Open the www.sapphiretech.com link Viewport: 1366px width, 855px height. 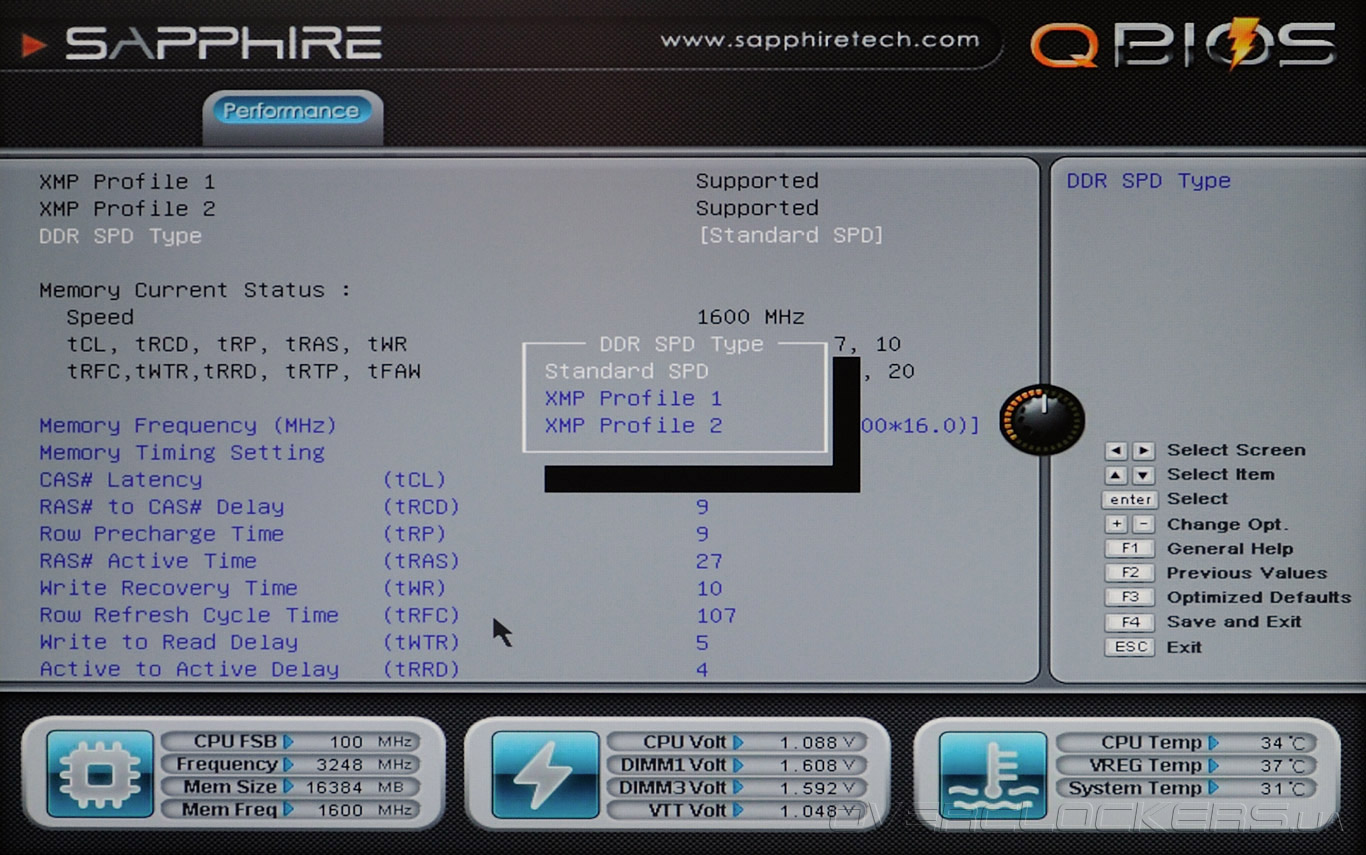pyautogui.click(x=820, y=41)
